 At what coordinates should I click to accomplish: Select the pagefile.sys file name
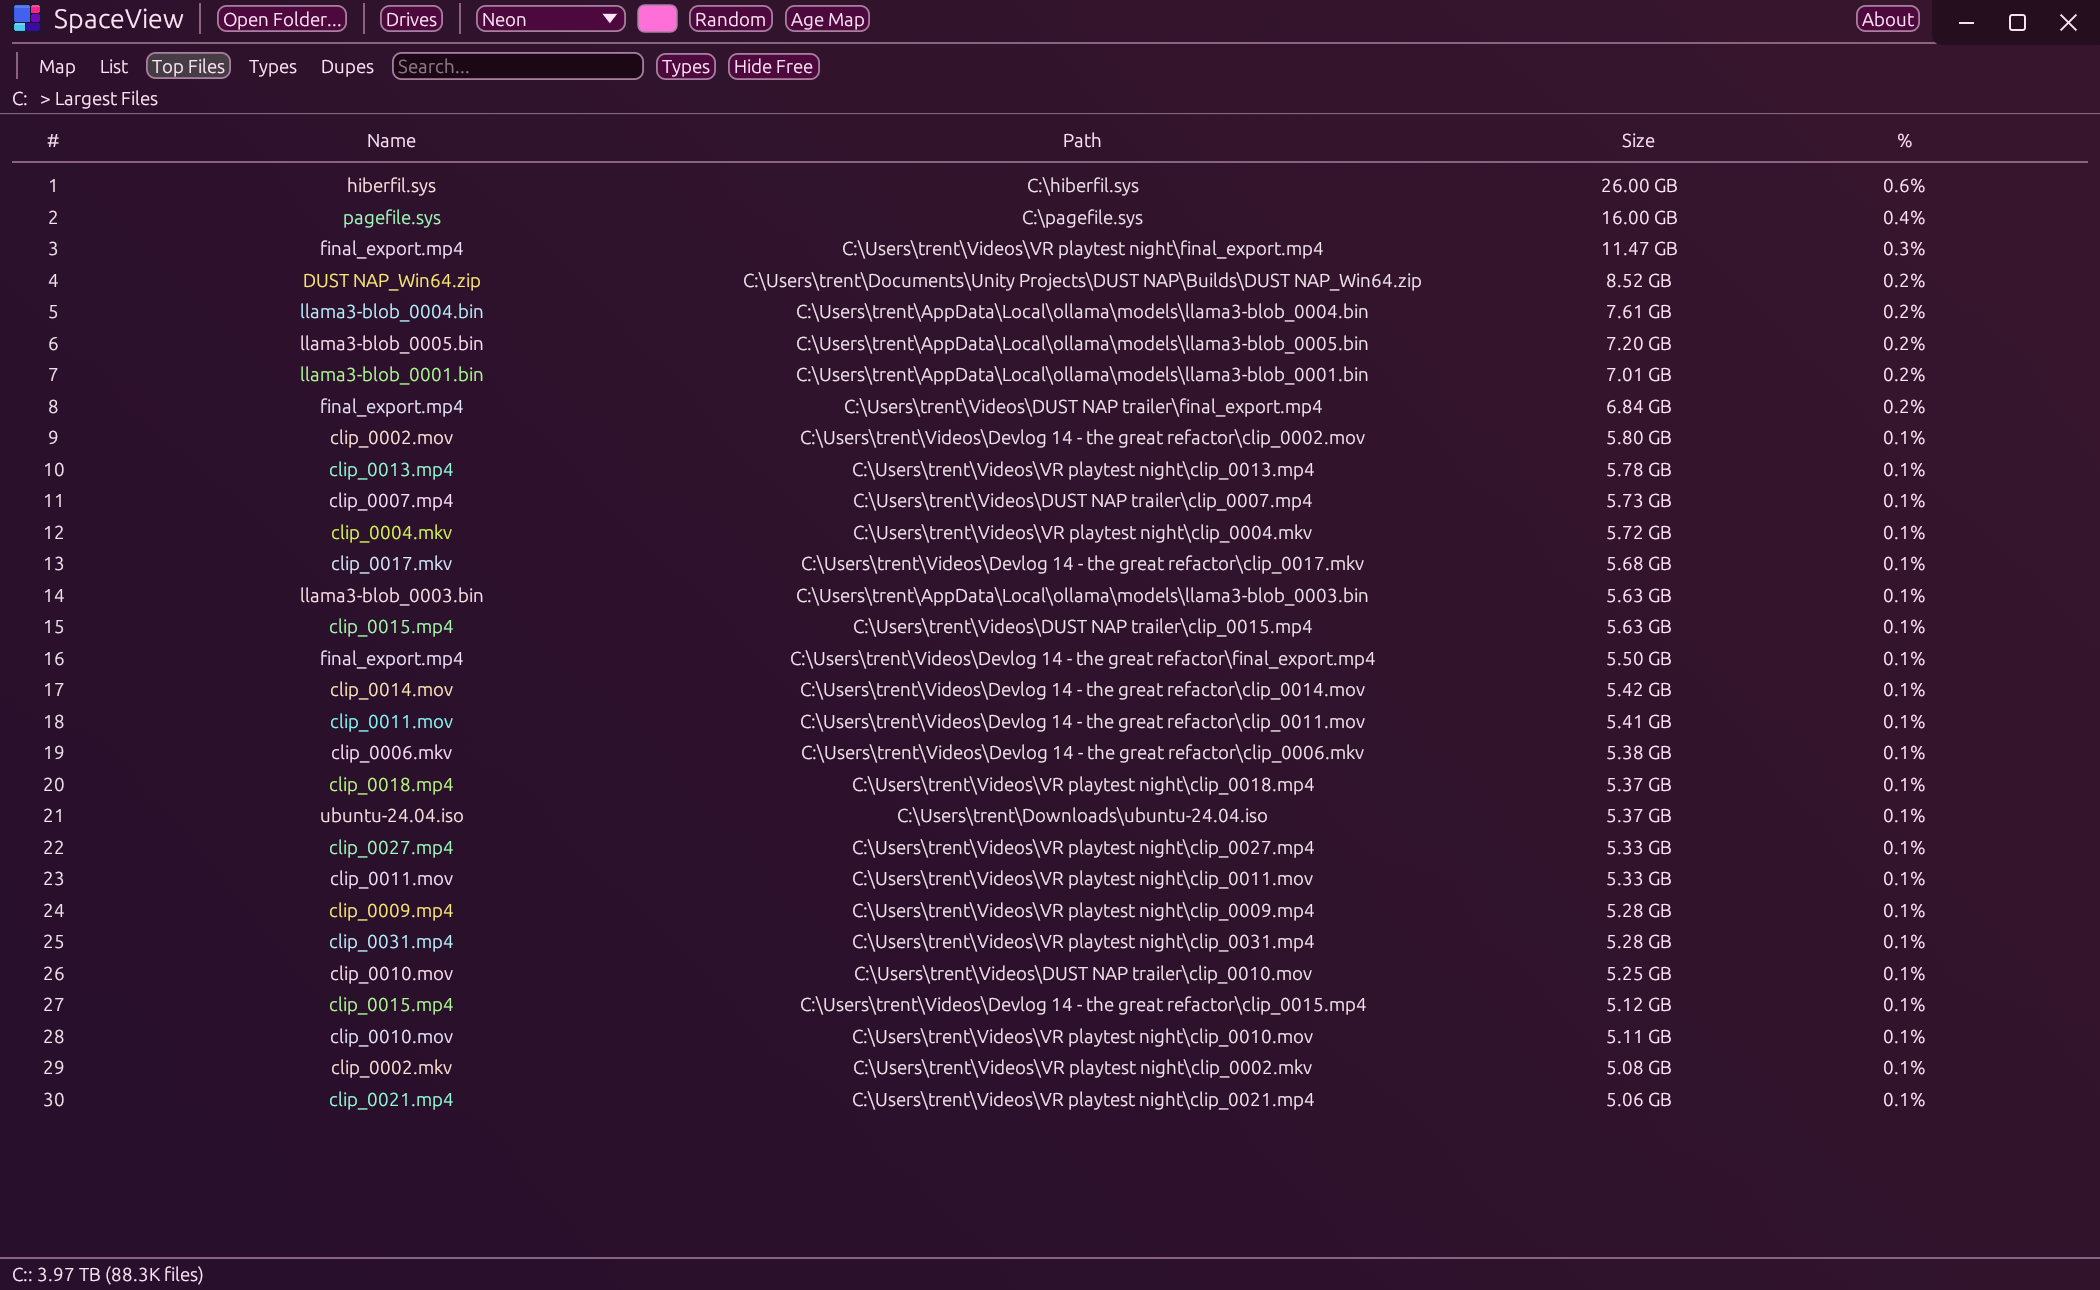coord(391,217)
